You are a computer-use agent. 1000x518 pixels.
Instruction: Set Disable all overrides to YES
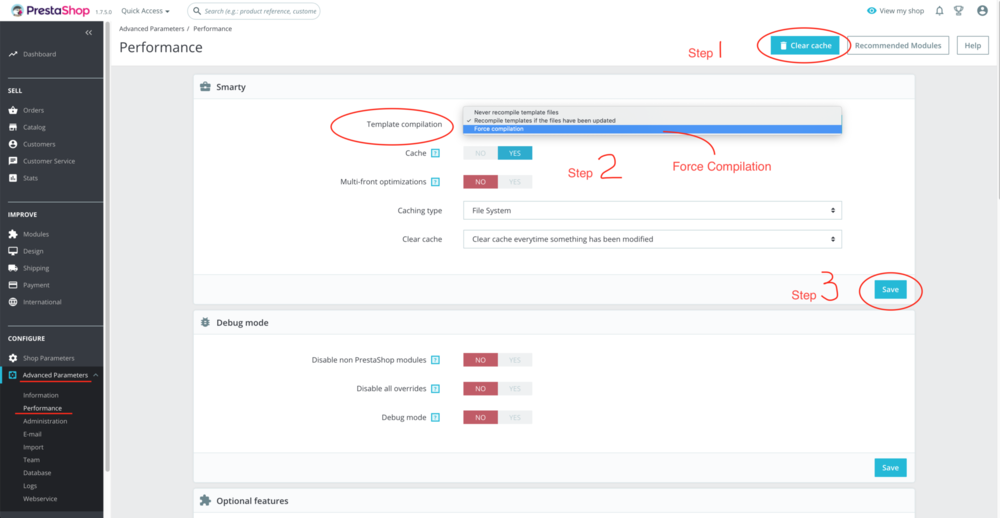(x=515, y=388)
